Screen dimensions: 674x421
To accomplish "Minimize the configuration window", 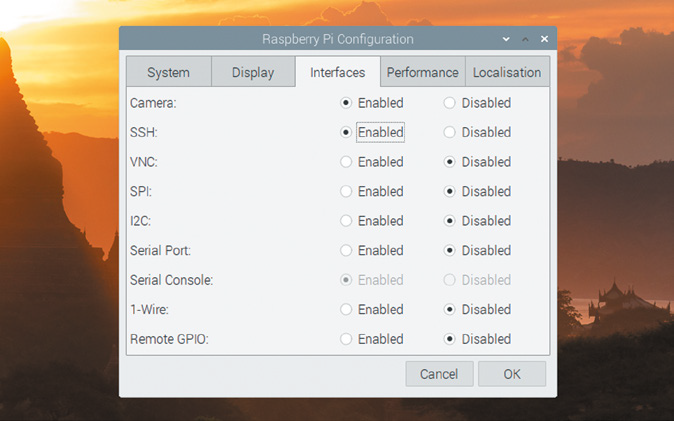I will click(x=508, y=39).
